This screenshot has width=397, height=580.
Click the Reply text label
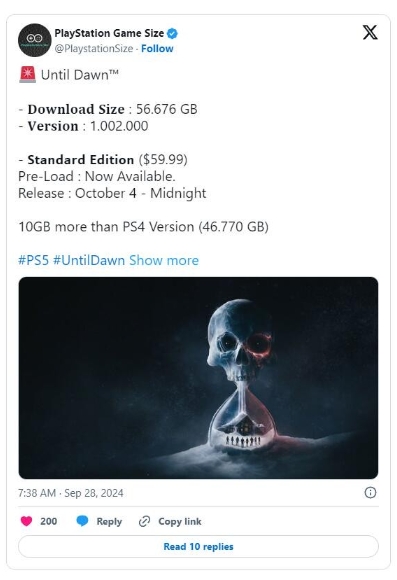pyautogui.click(x=109, y=521)
